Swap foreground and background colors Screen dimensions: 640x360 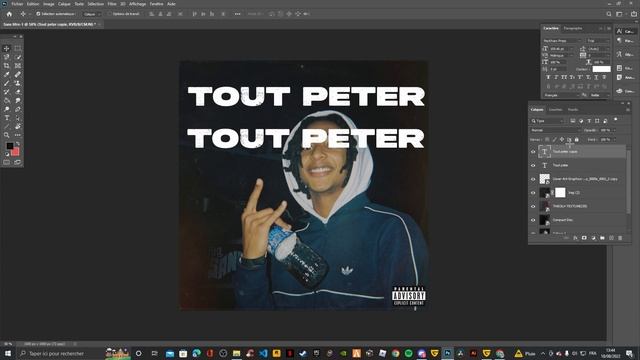(18, 144)
